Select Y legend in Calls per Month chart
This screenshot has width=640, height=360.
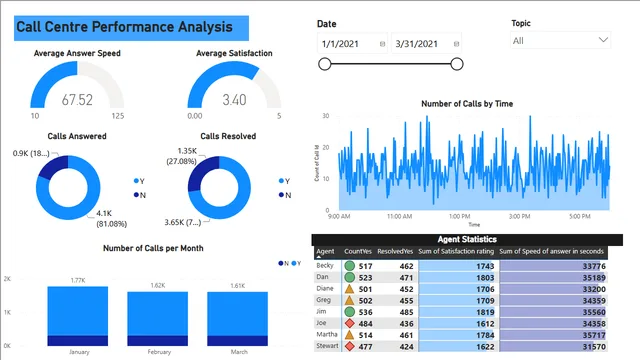[x=296, y=263]
